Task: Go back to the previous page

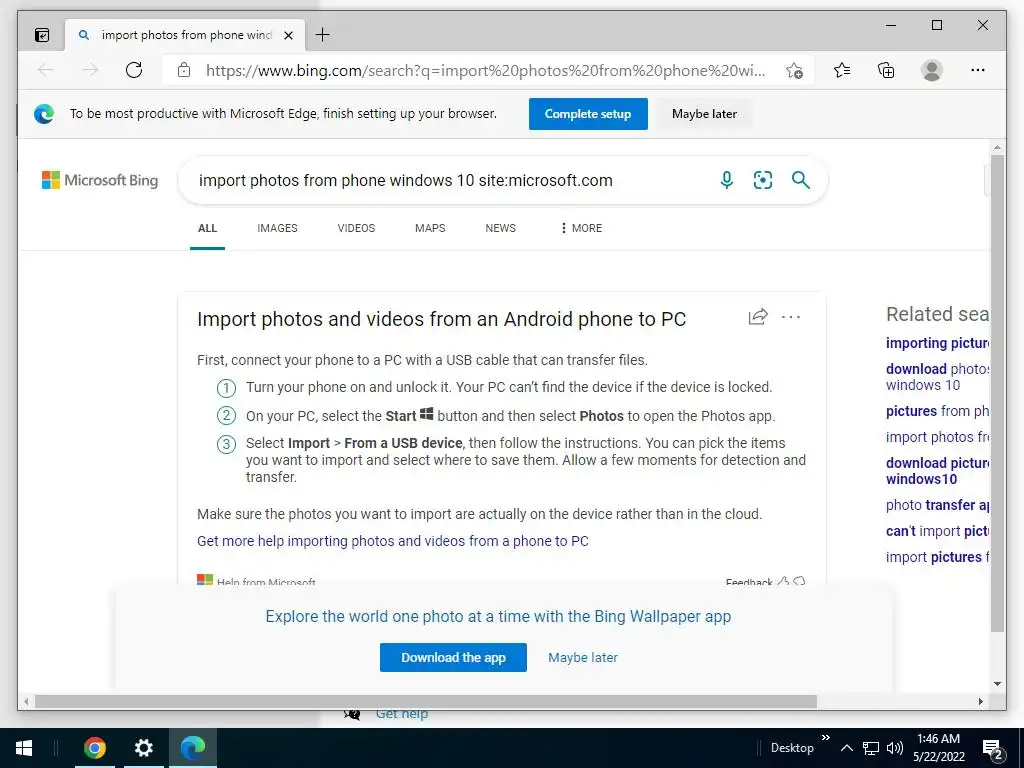Action: tap(46, 70)
